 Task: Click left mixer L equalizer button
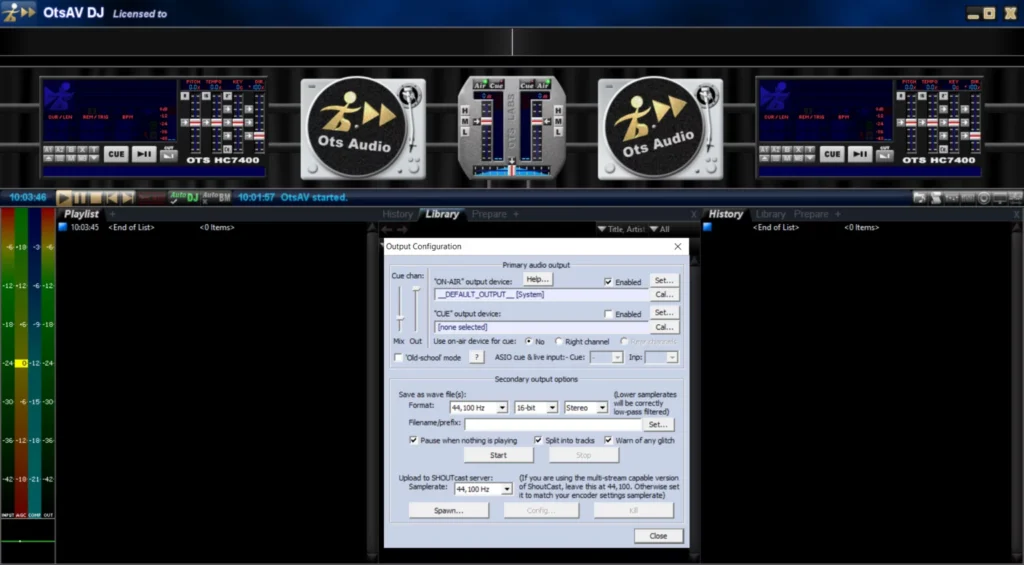pos(465,132)
